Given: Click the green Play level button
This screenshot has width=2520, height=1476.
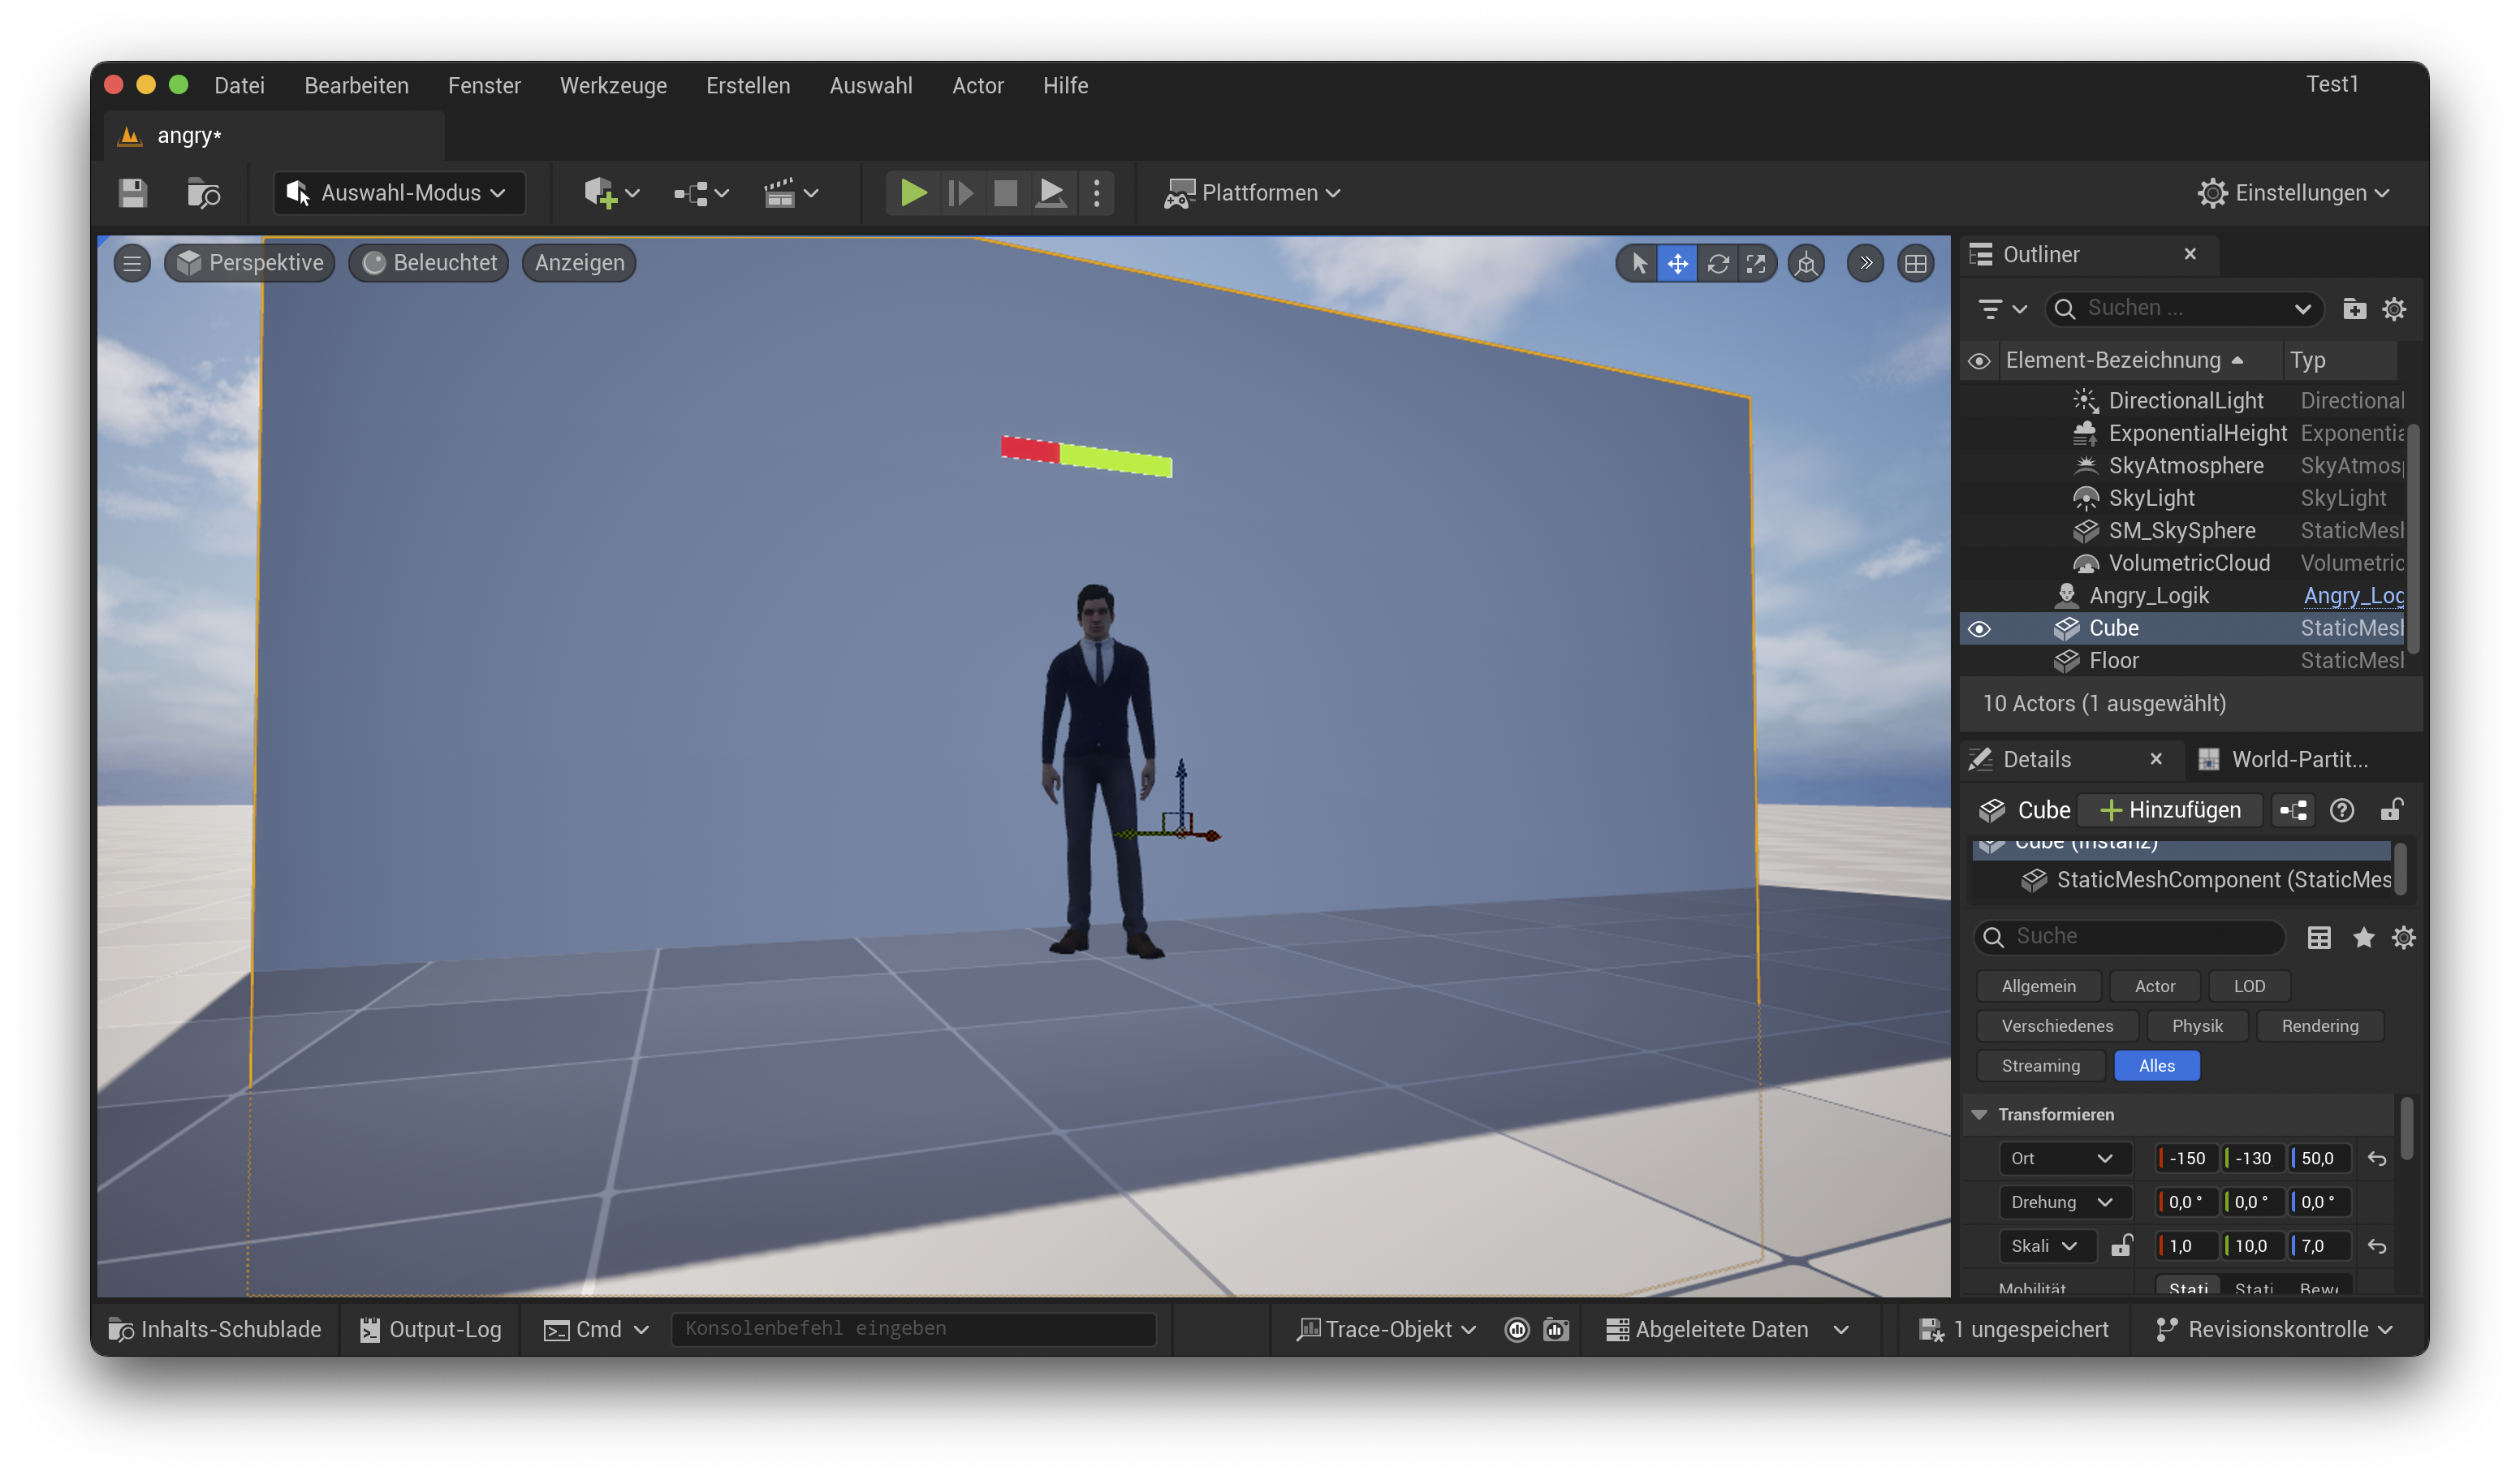Looking at the screenshot, I should coord(912,193).
